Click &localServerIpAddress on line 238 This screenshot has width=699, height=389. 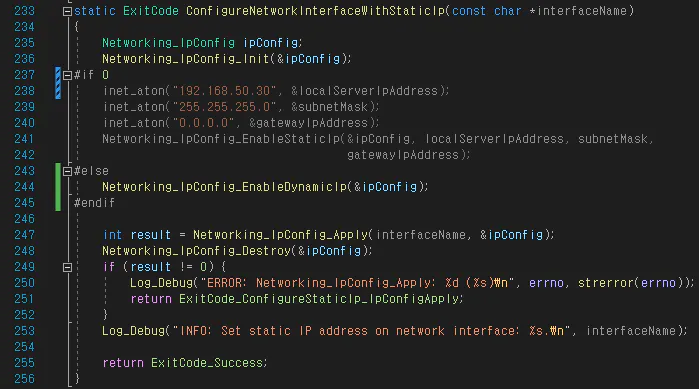(364, 91)
